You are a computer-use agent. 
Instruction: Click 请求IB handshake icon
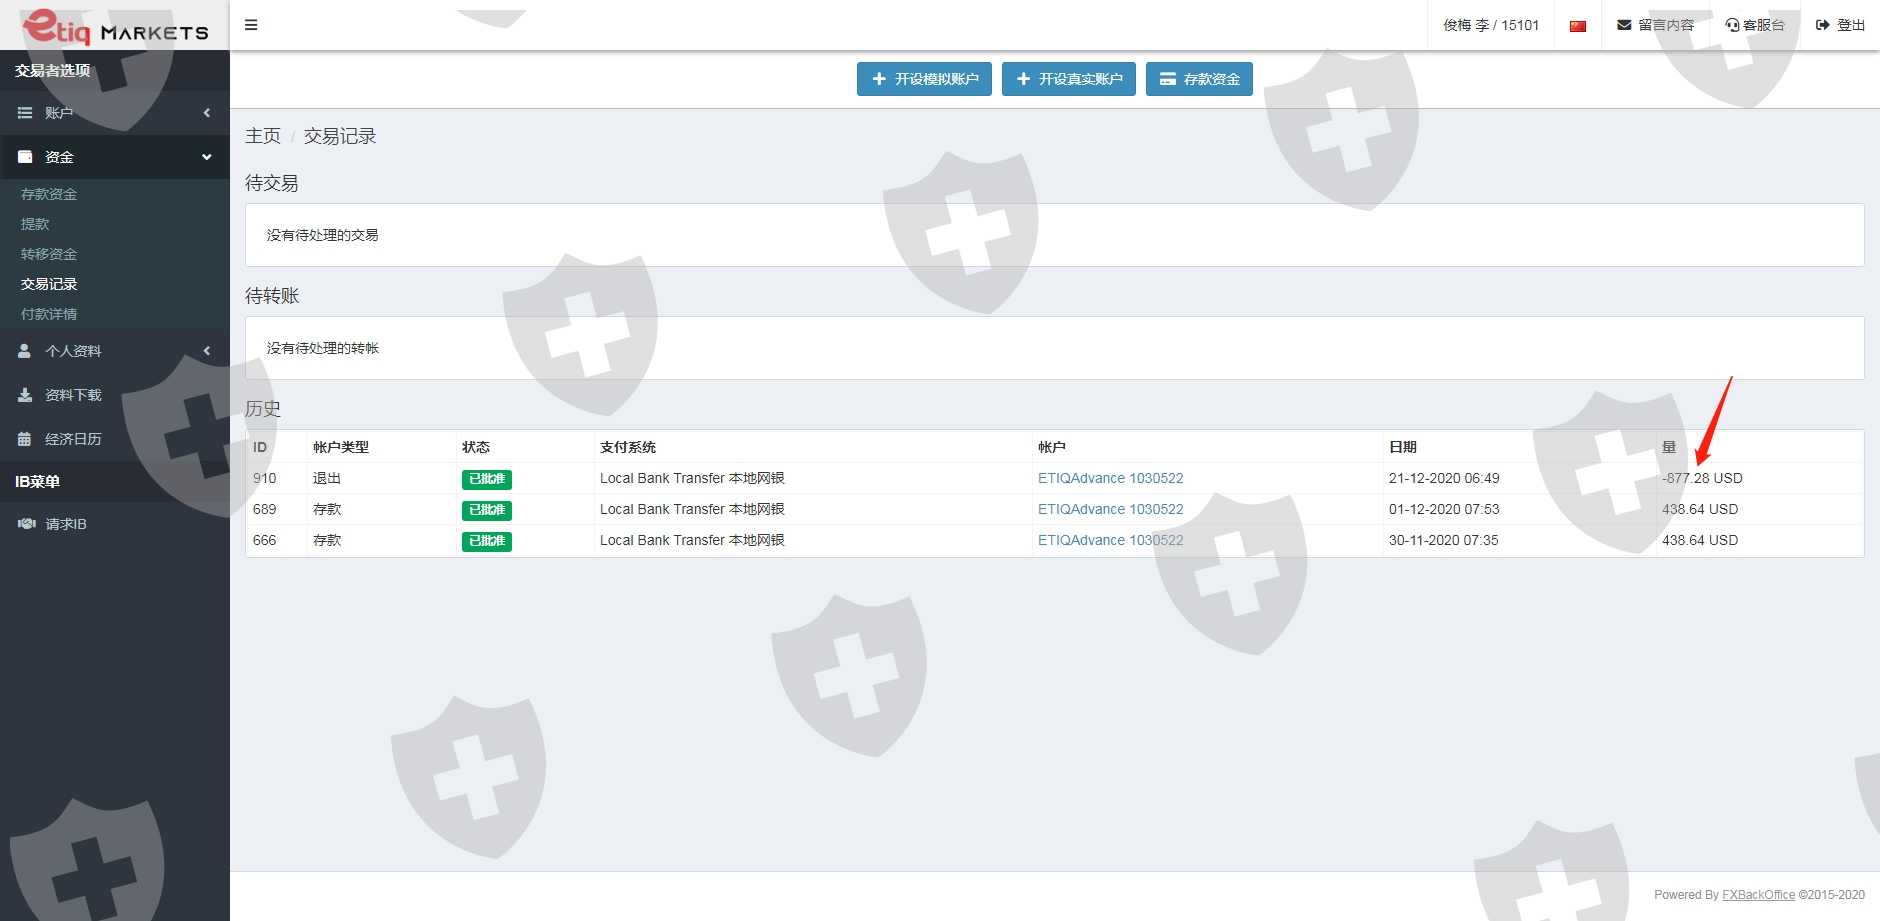pyautogui.click(x=26, y=524)
